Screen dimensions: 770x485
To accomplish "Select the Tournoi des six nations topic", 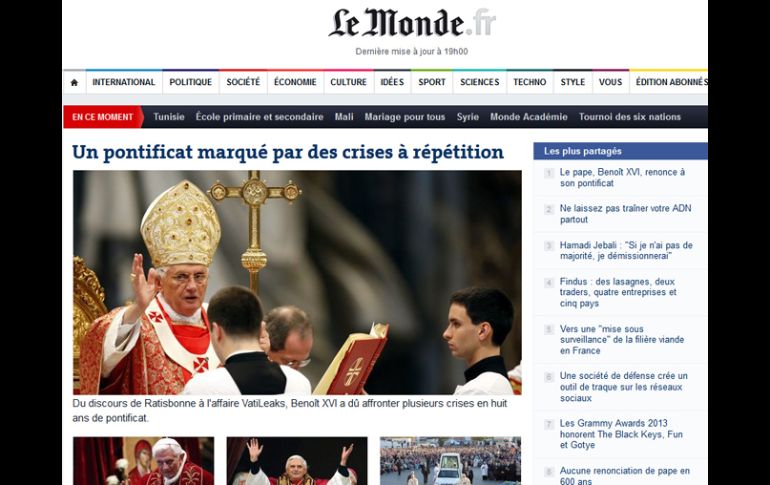I will [x=630, y=117].
